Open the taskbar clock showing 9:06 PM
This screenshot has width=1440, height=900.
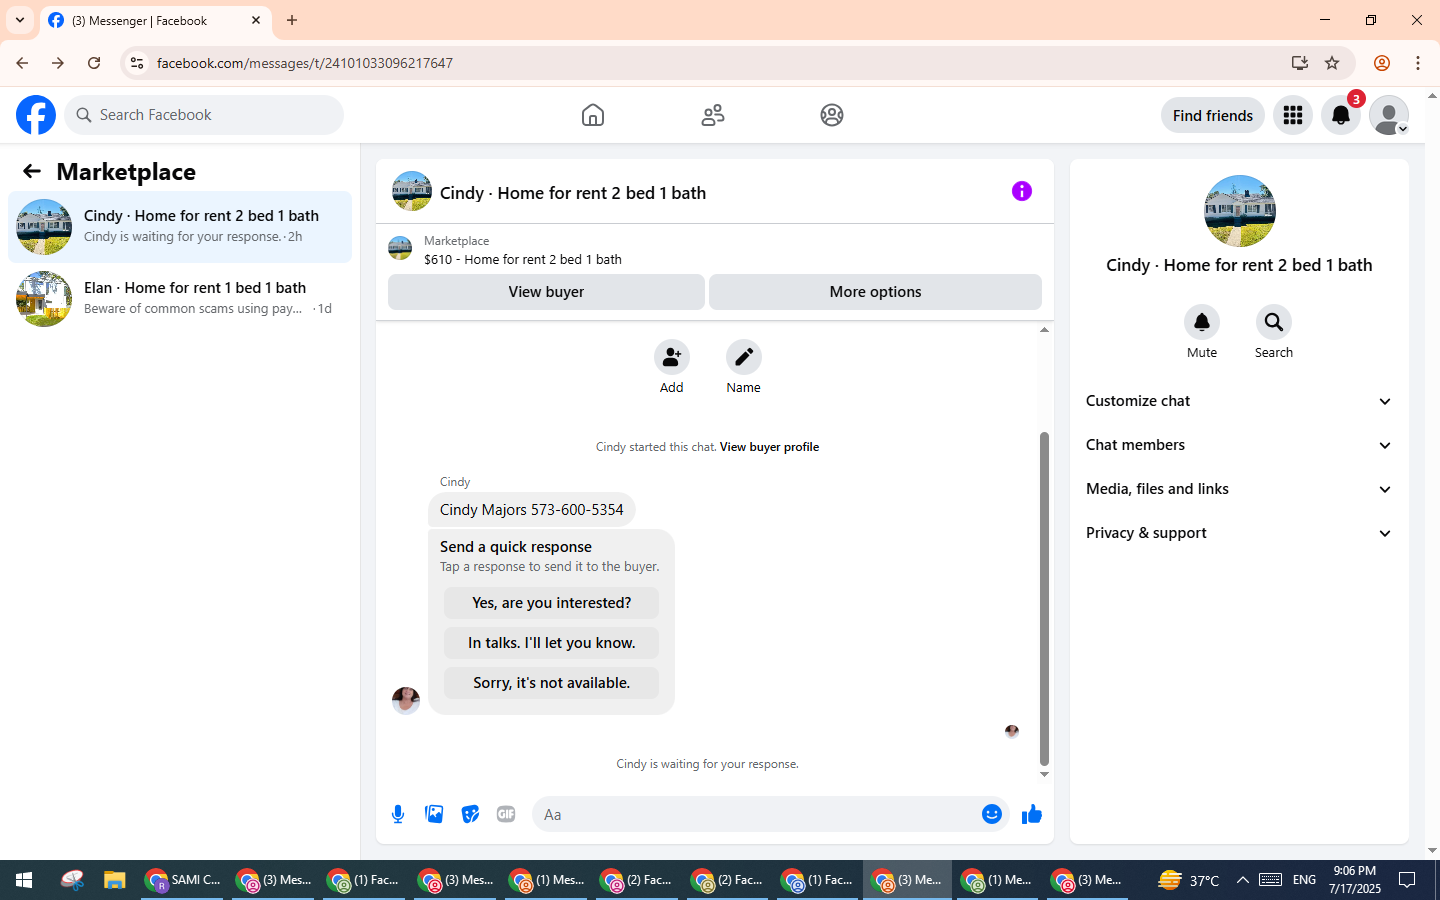tap(1355, 880)
